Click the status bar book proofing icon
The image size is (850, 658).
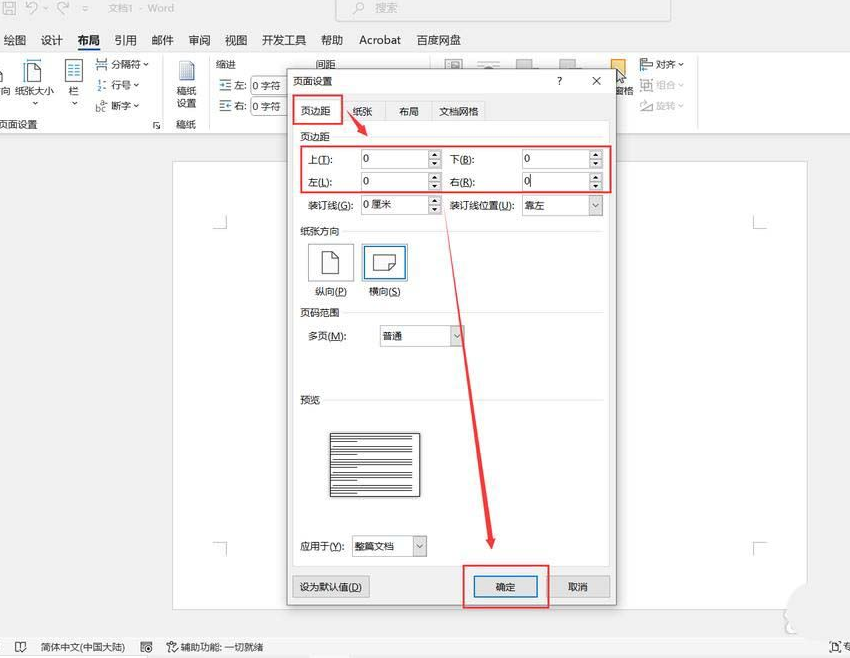[x=21, y=647]
